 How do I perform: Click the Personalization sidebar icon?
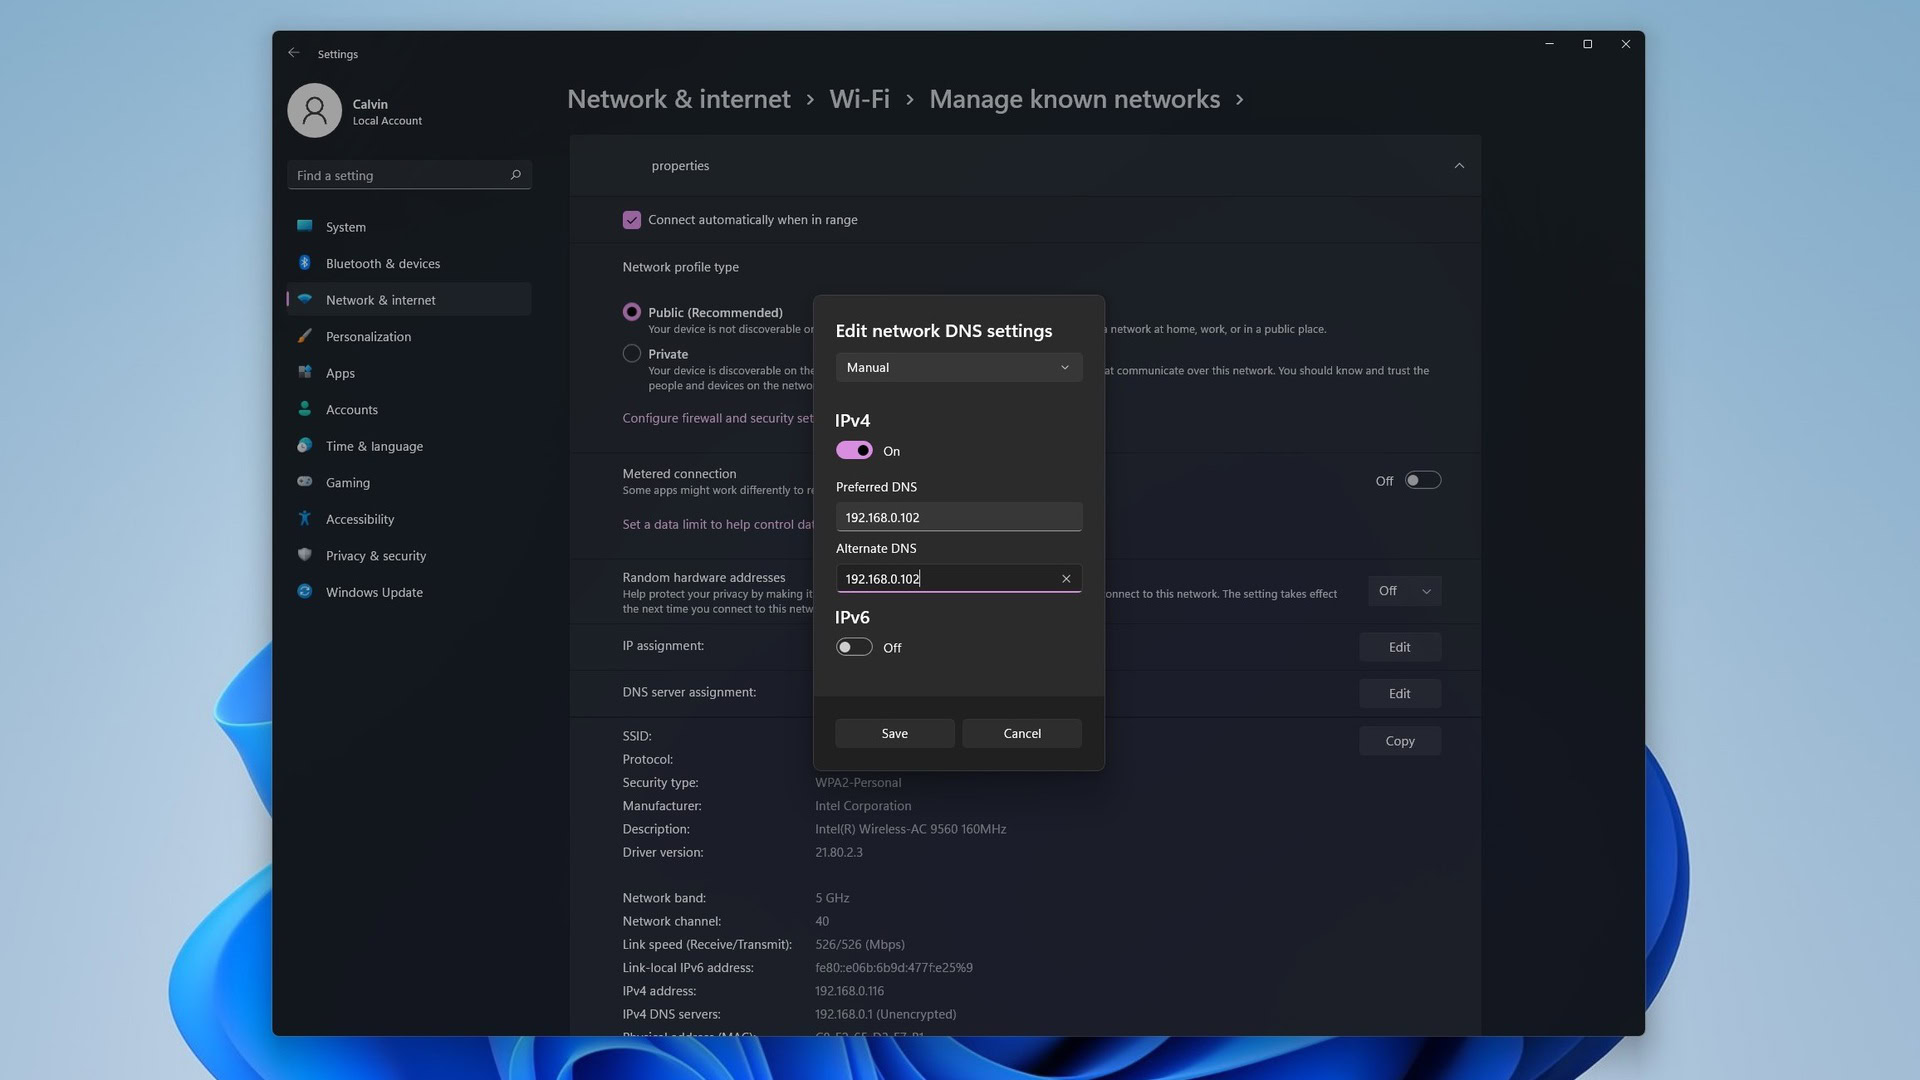pos(303,336)
